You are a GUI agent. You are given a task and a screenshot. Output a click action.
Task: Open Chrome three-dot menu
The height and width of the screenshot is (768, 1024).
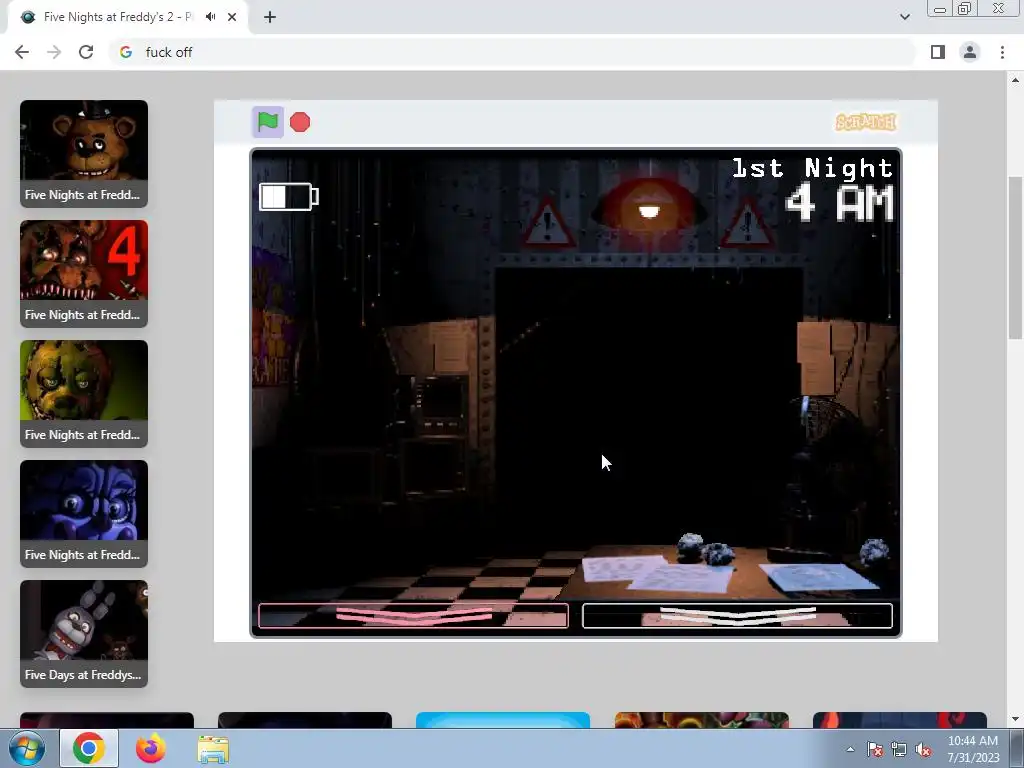1002,52
